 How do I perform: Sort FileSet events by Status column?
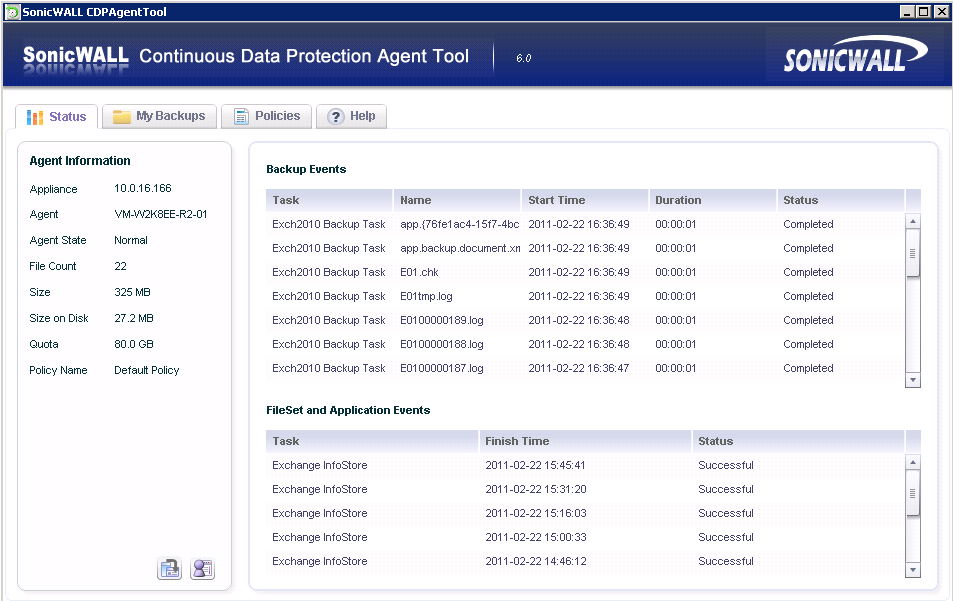[x=799, y=441]
